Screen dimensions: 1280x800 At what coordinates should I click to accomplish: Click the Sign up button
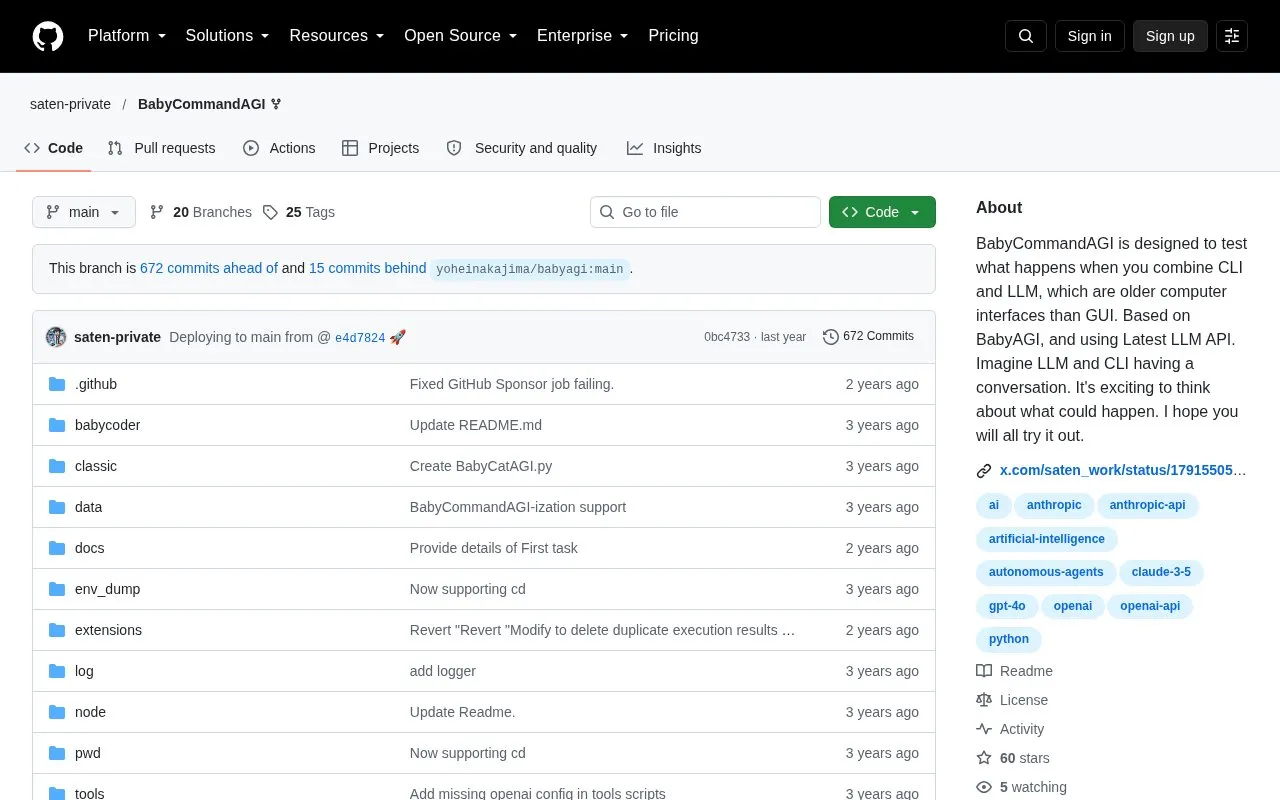pyautogui.click(x=1170, y=36)
